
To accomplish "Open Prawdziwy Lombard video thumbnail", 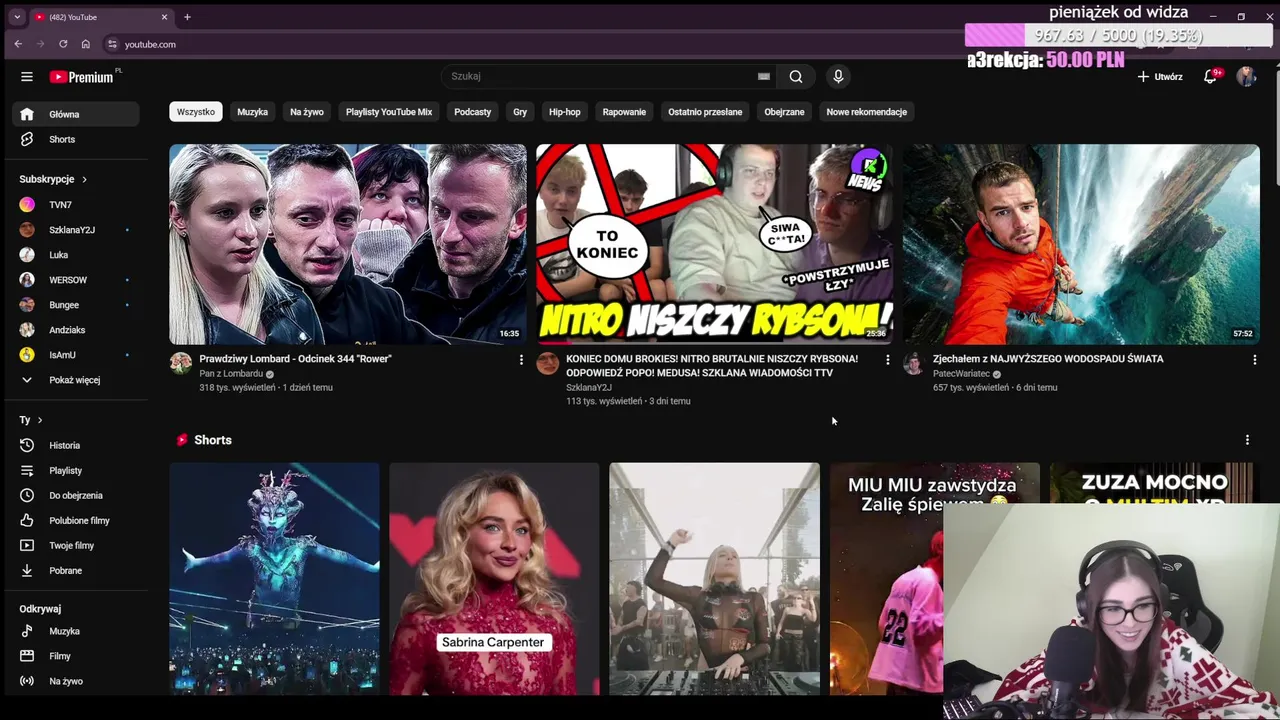I will (348, 244).
